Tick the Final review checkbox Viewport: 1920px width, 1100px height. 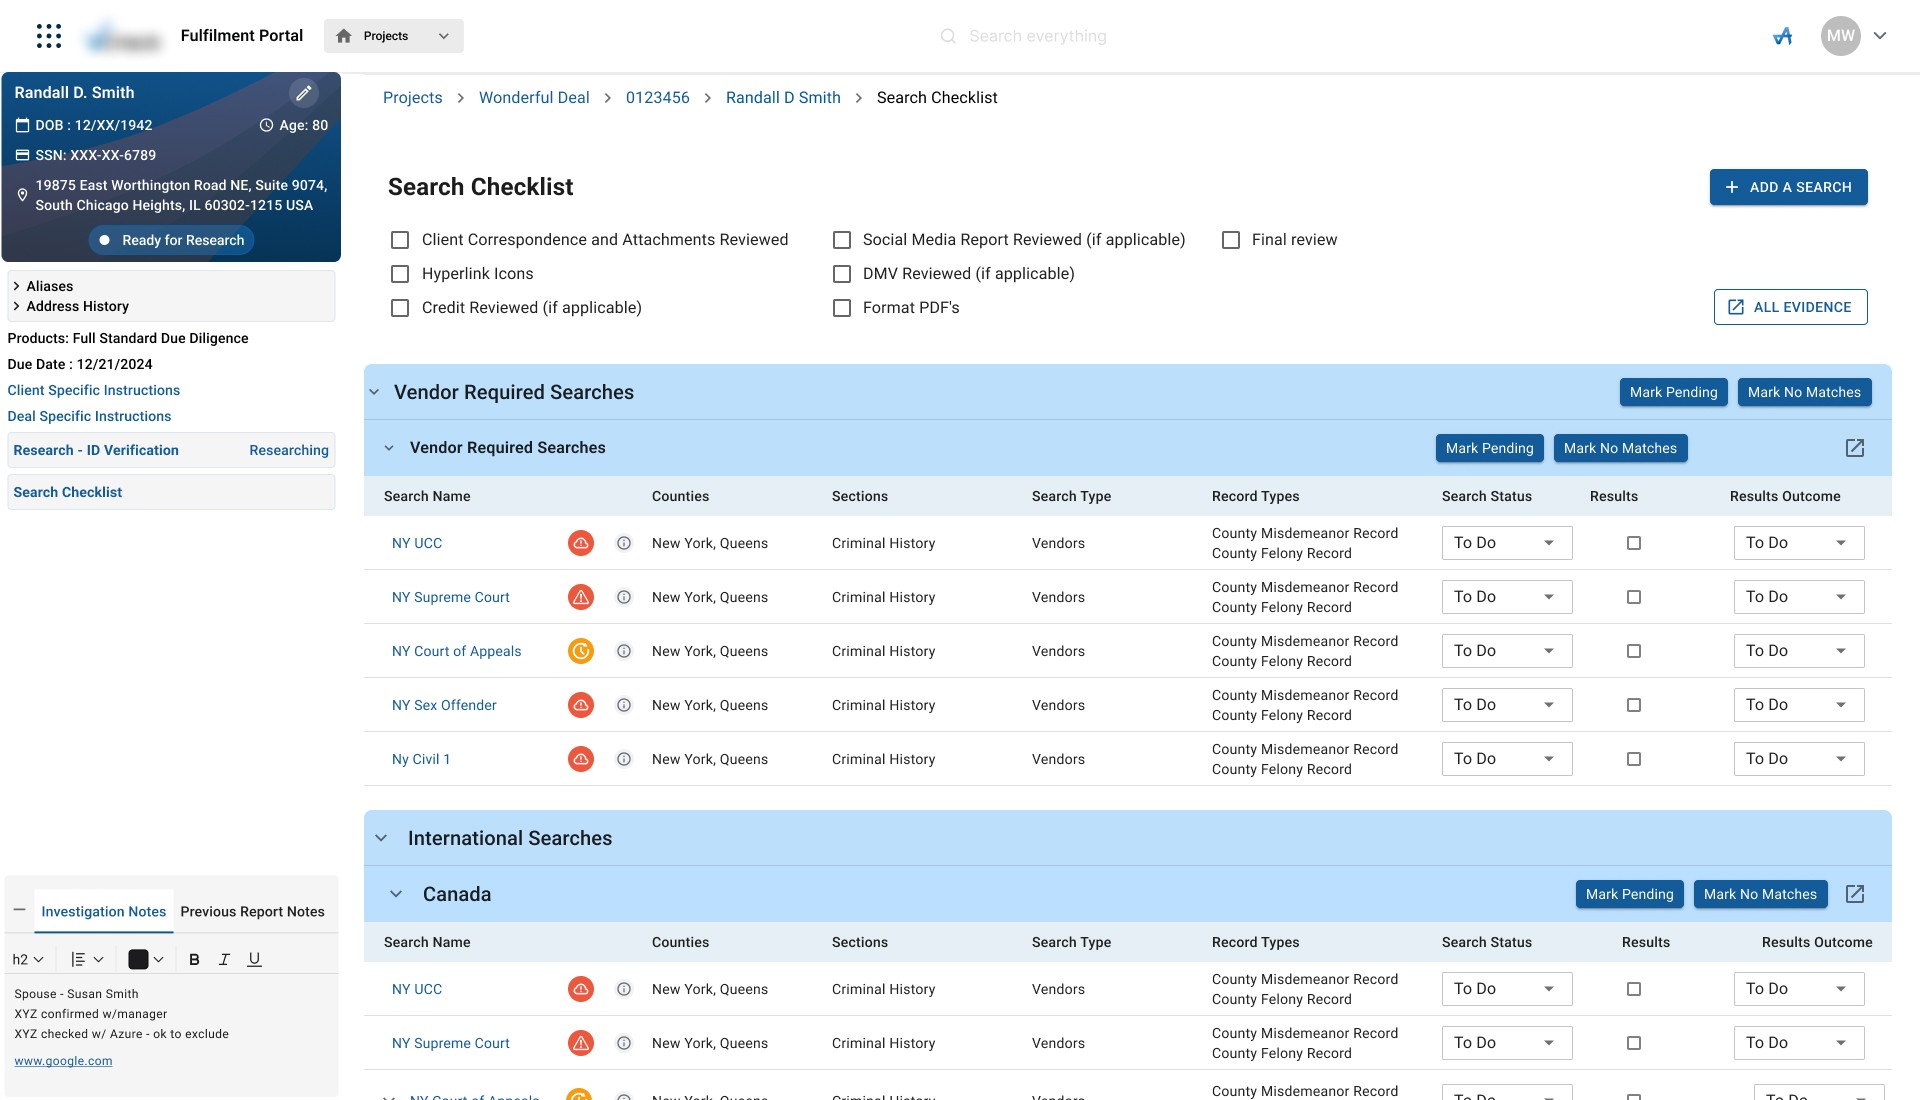point(1231,240)
